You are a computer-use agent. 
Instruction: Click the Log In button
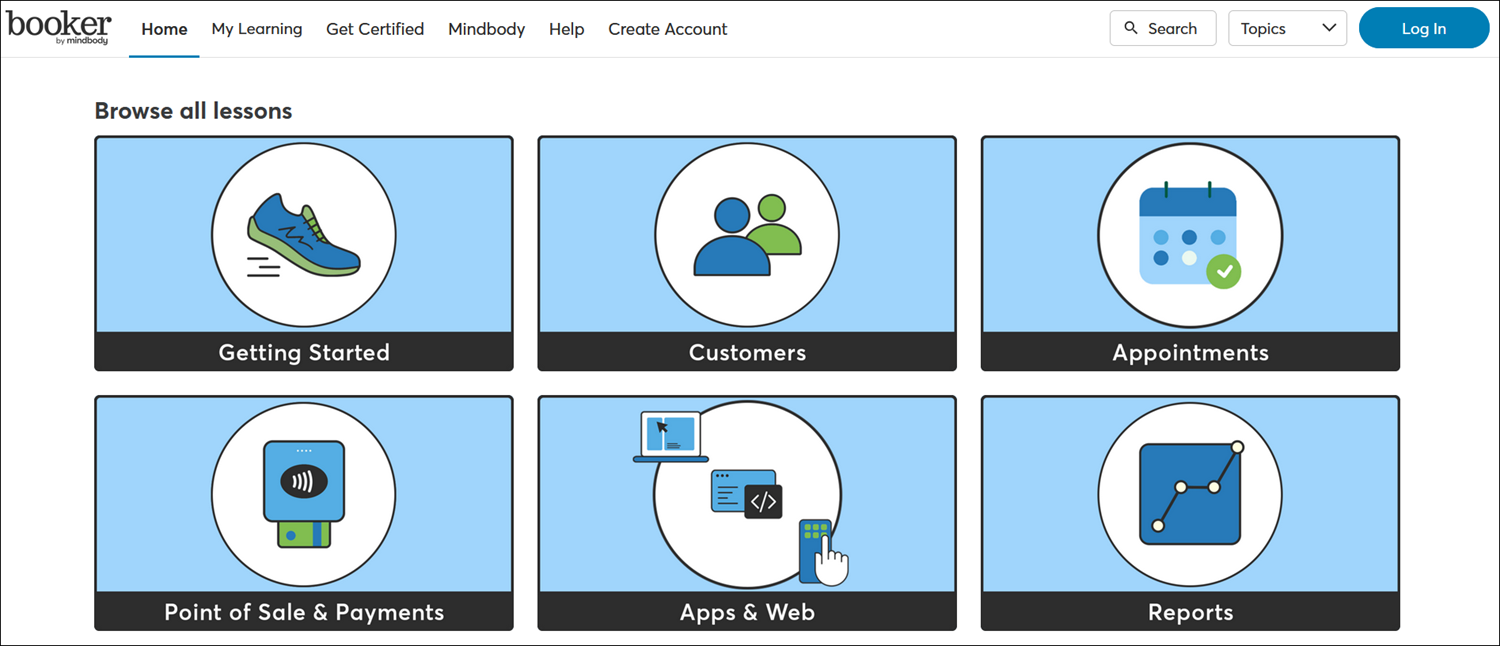[x=1424, y=28]
